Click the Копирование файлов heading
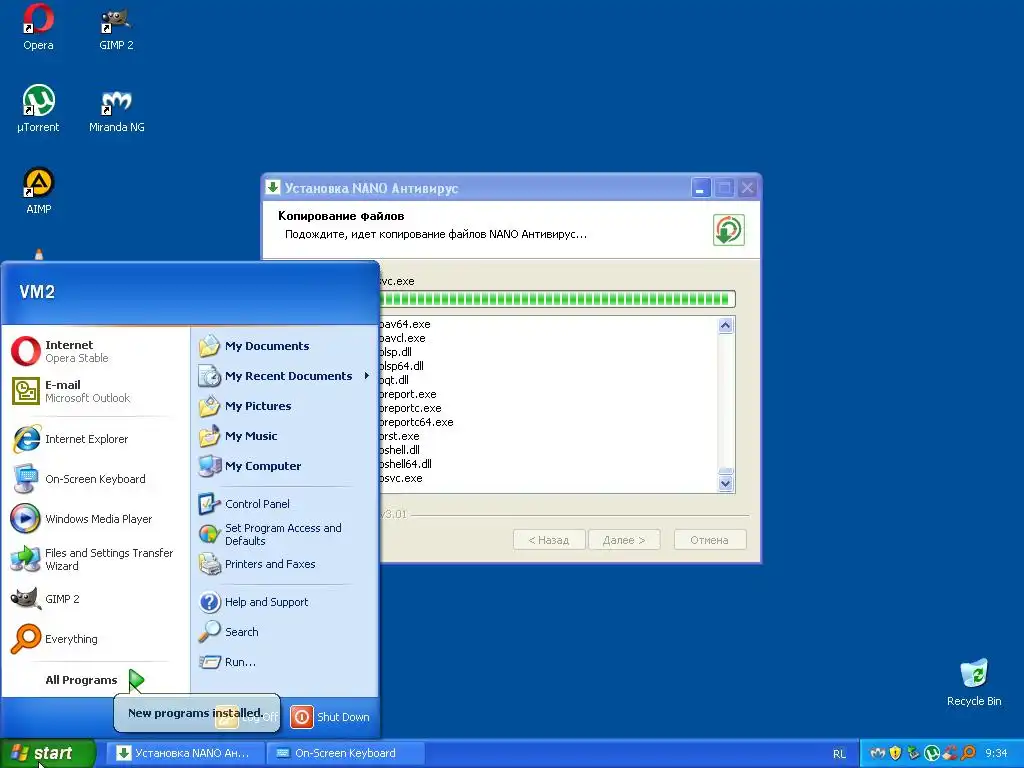This screenshot has width=1024, height=768. (x=341, y=216)
